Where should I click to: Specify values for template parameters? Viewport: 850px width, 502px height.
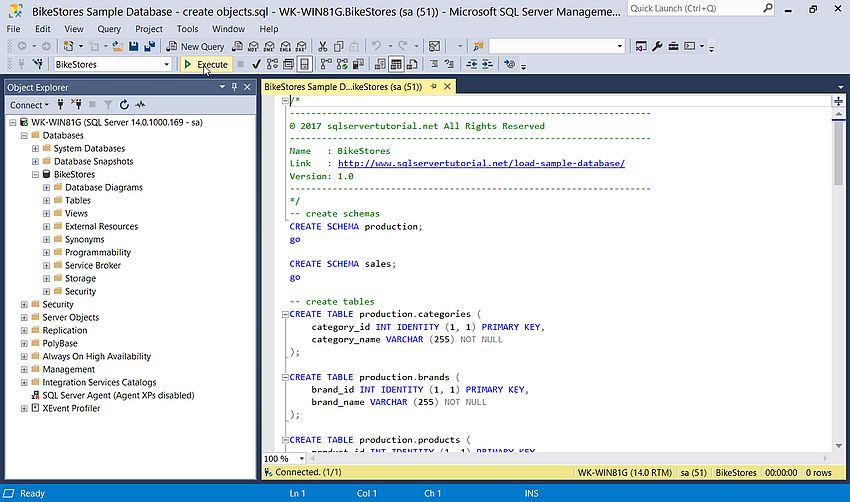[510, 65]
